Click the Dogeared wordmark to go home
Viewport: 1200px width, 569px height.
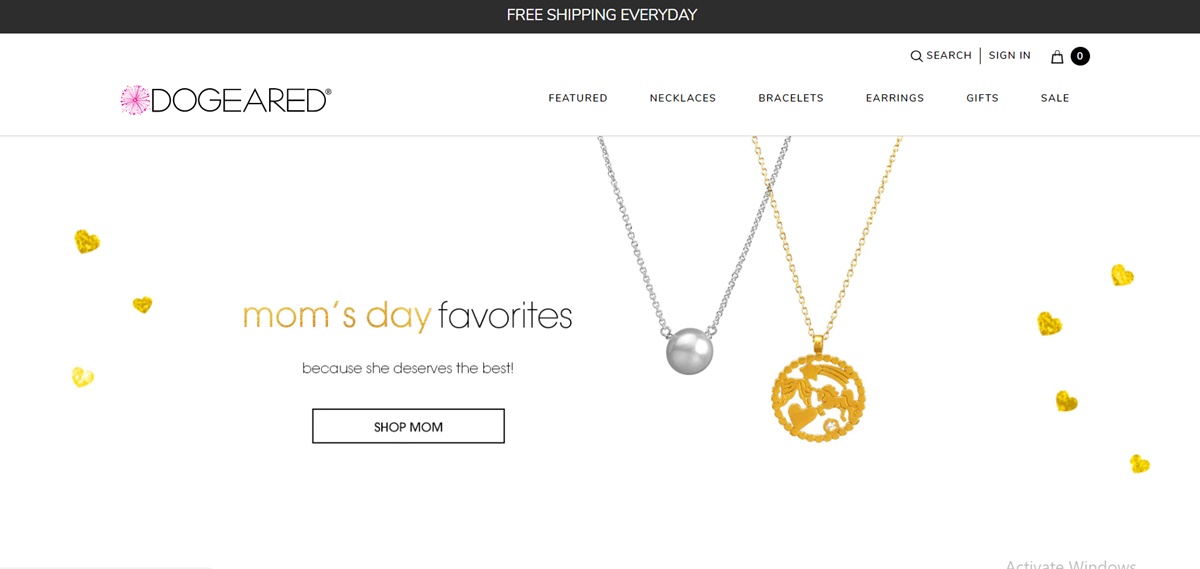point(240,100)
